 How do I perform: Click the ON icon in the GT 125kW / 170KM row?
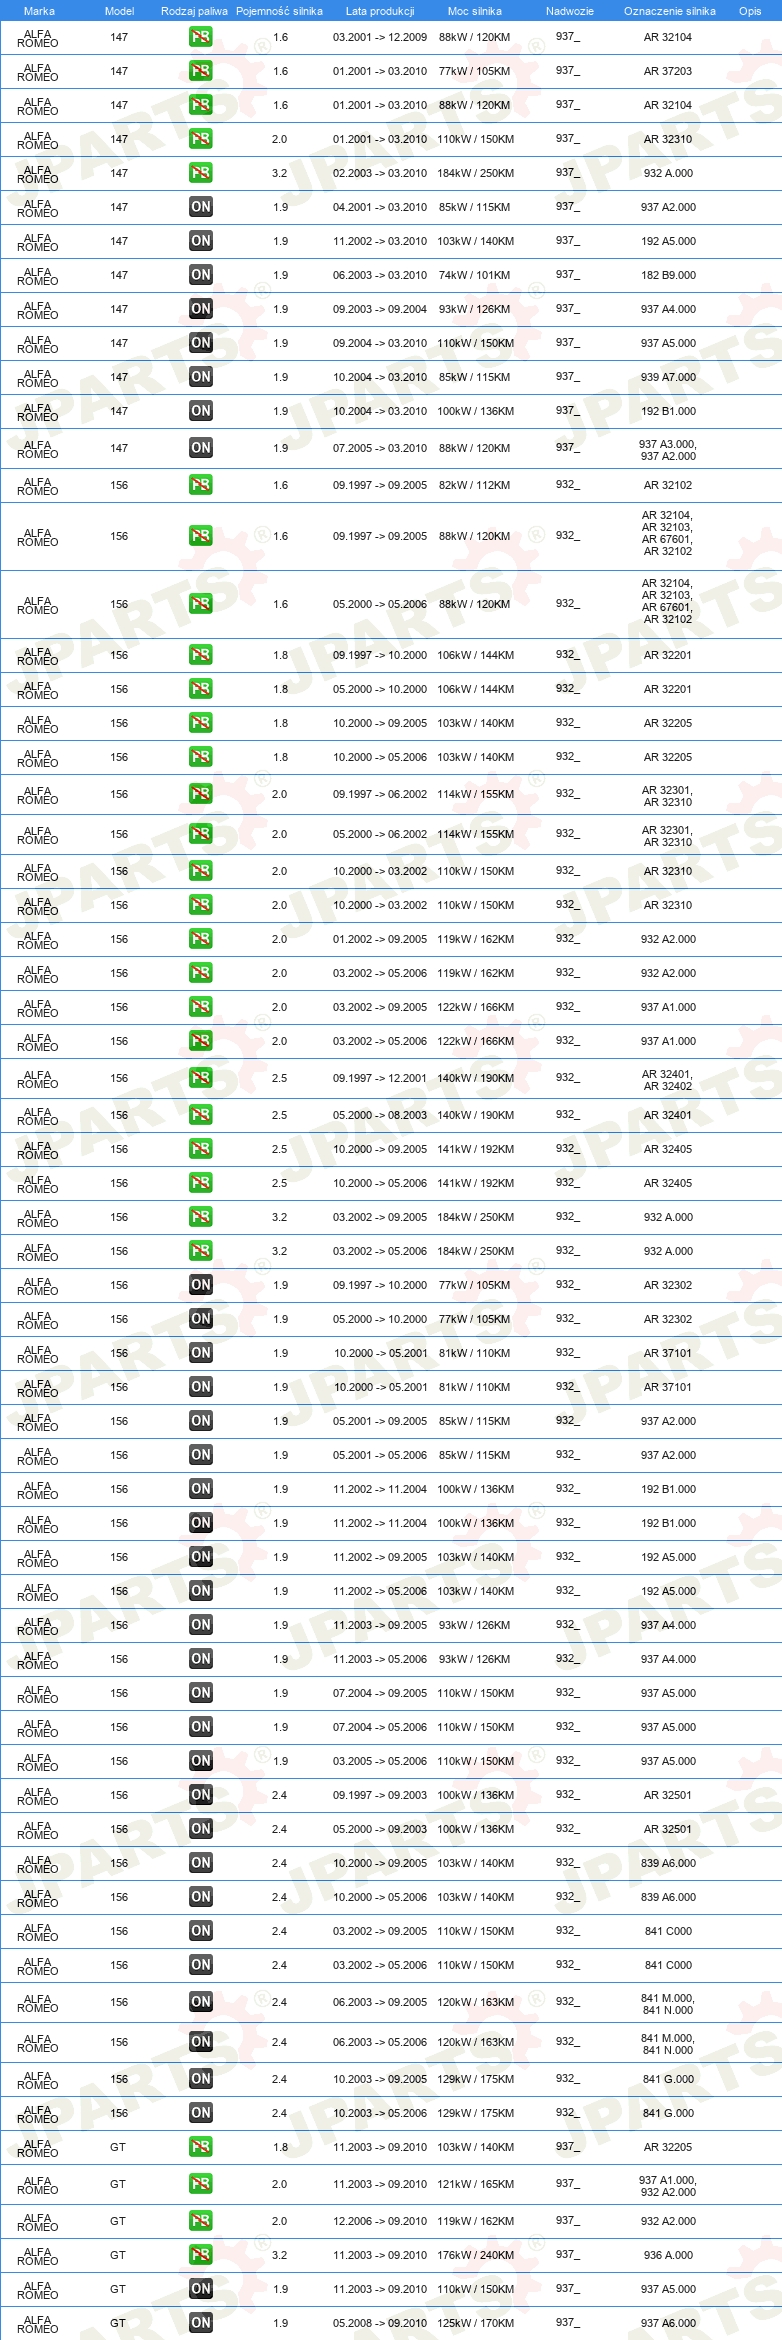pos(200,2323)
